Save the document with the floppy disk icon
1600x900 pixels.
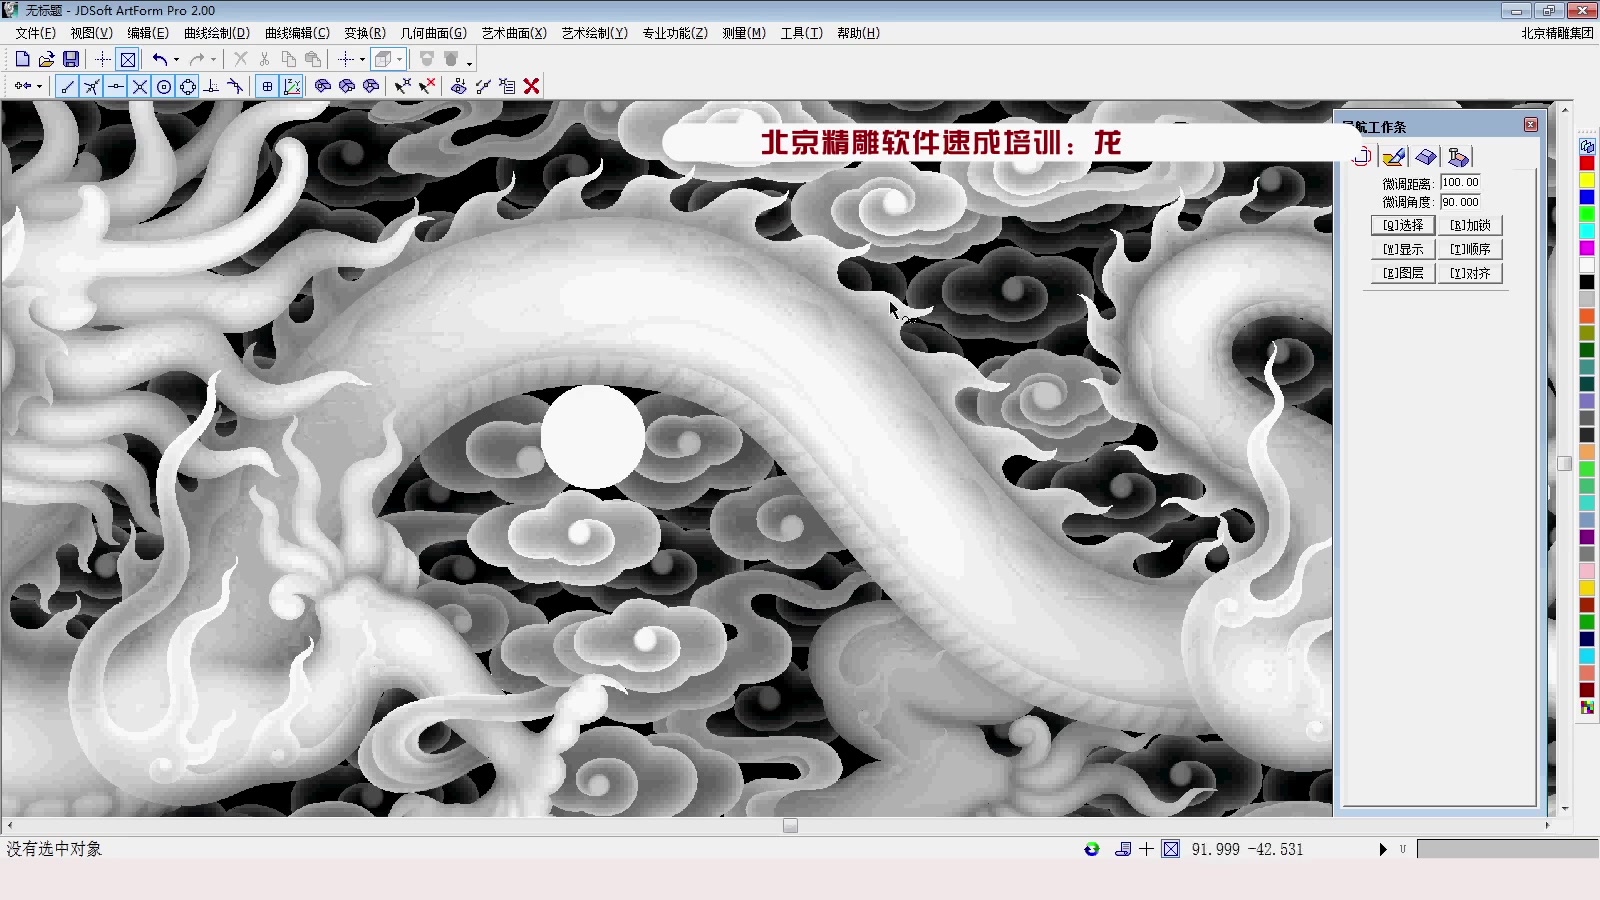click(x=70, y=59)
